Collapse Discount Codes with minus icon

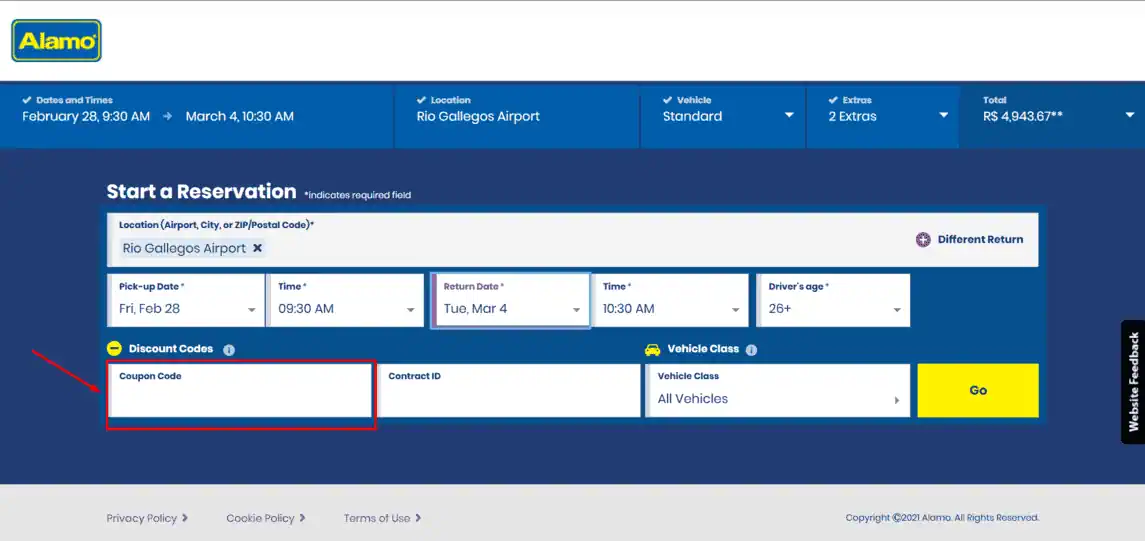click(114, 349)
